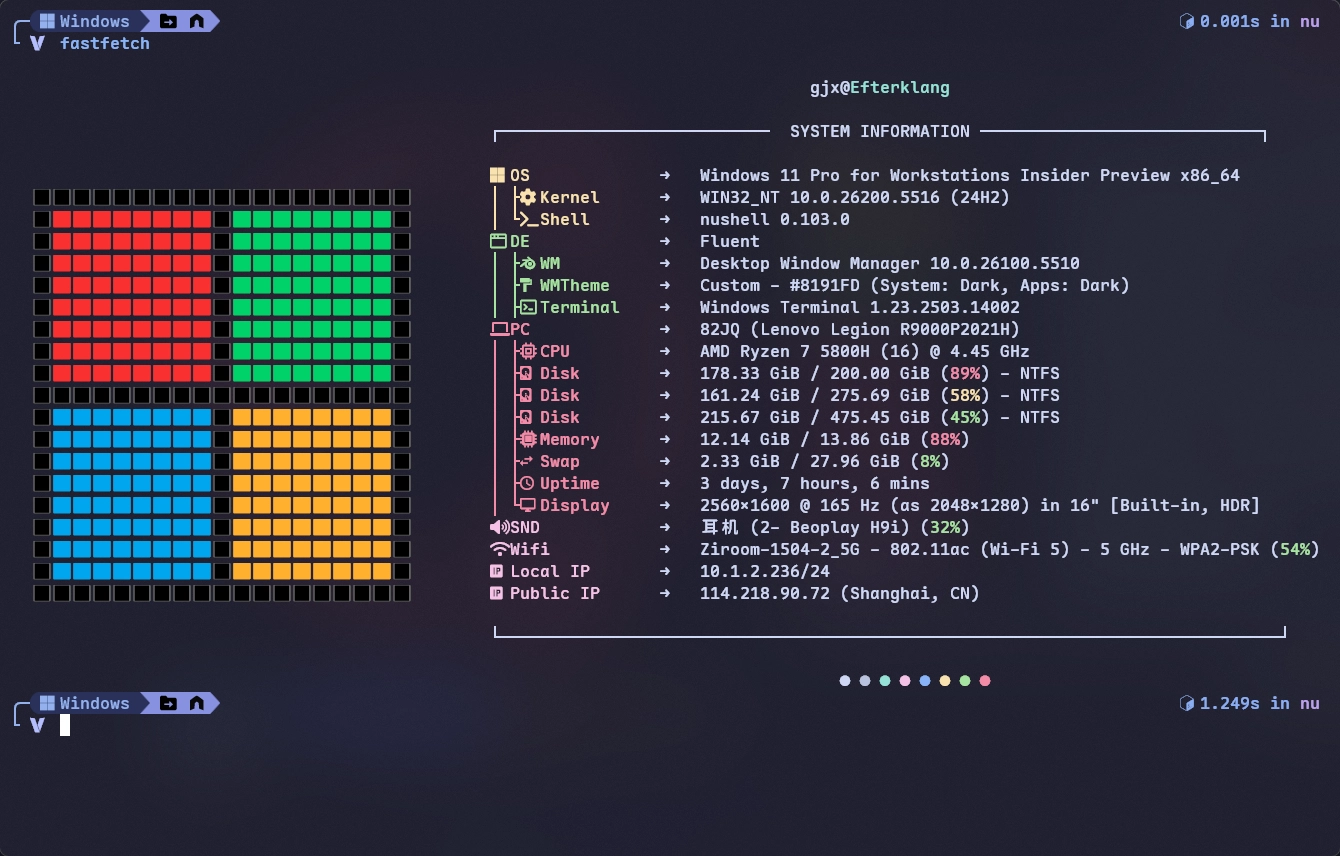
Task: Click the prompt chevron icon beside Shell
Action: pos(527,219)
